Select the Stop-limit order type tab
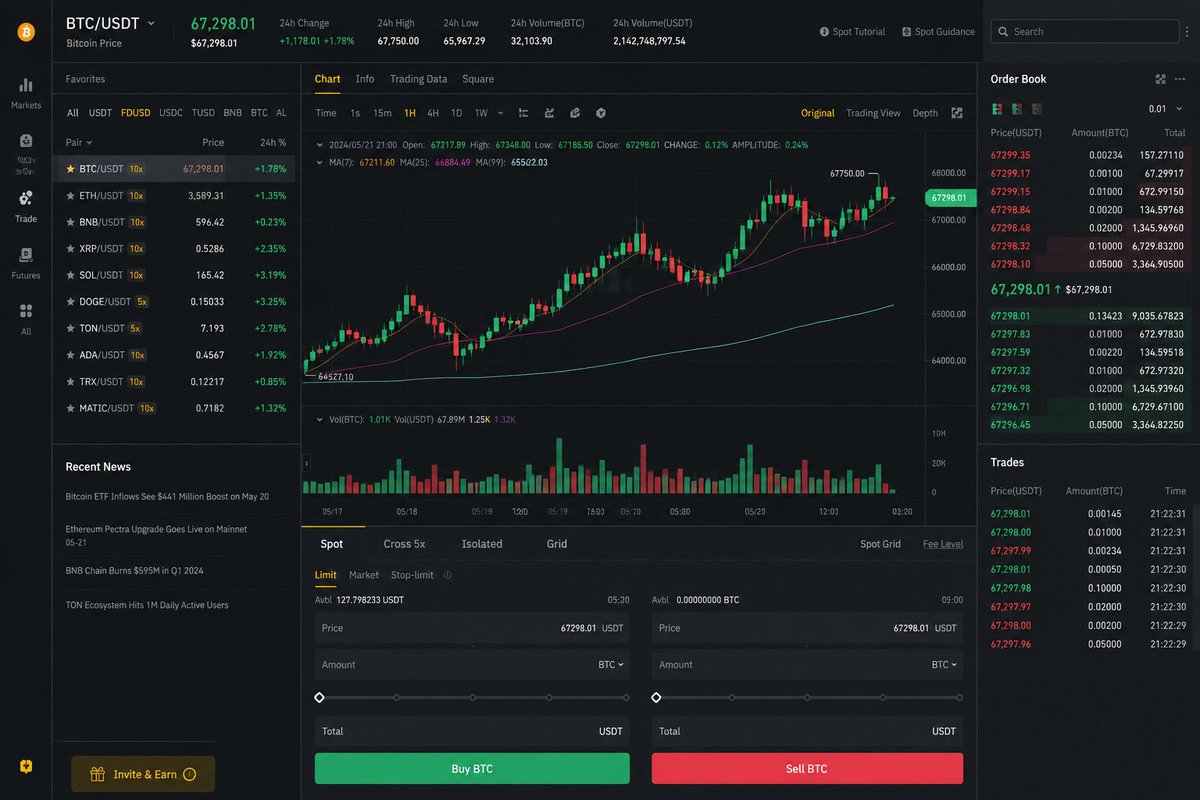The width and height of the screenshot is (1200, 800). pos(412,575)
